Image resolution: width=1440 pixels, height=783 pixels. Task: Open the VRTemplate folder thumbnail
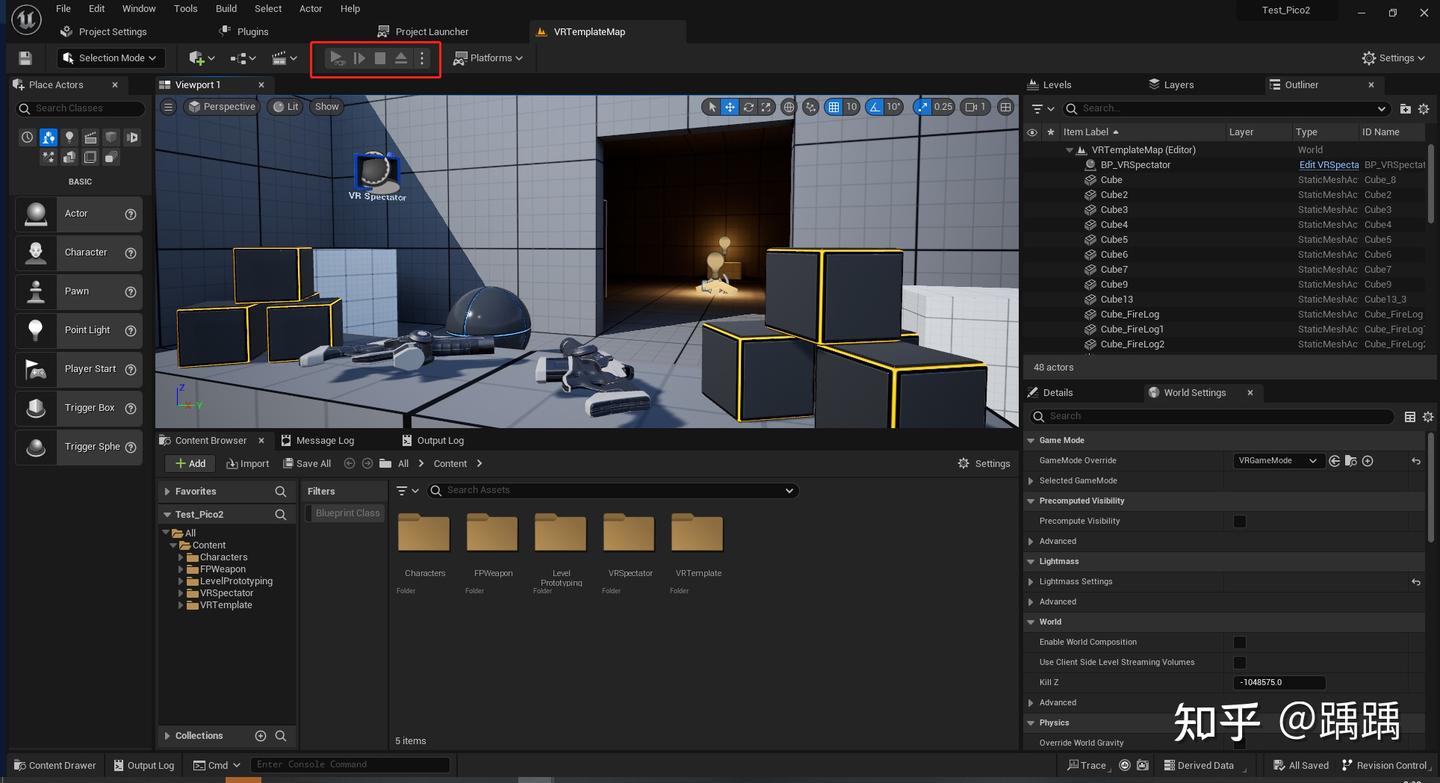tap(697, 533)
